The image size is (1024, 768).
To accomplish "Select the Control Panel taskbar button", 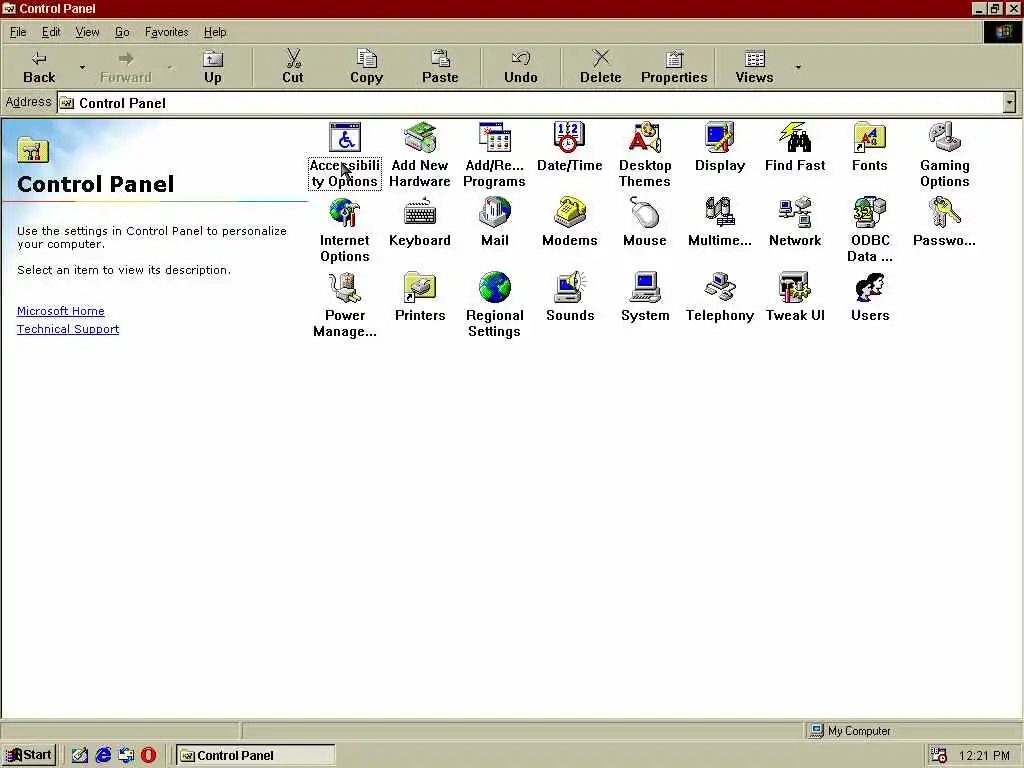I will tap(256, 756).
